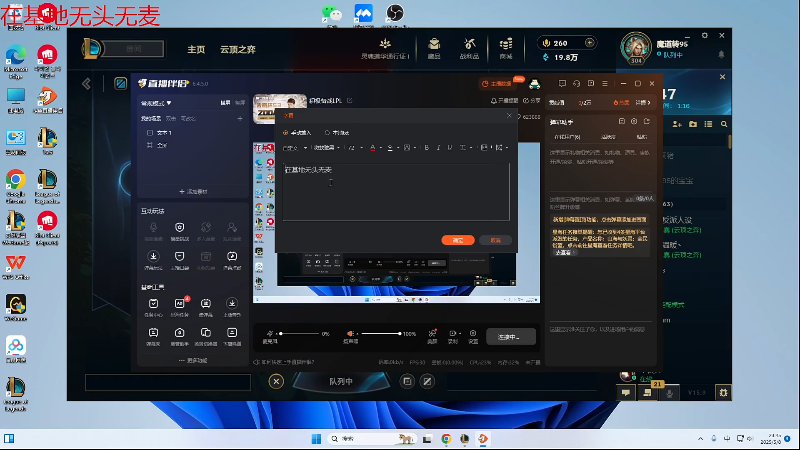
Task: Expand more functions at panel bottom
Action: click(193, 361)
